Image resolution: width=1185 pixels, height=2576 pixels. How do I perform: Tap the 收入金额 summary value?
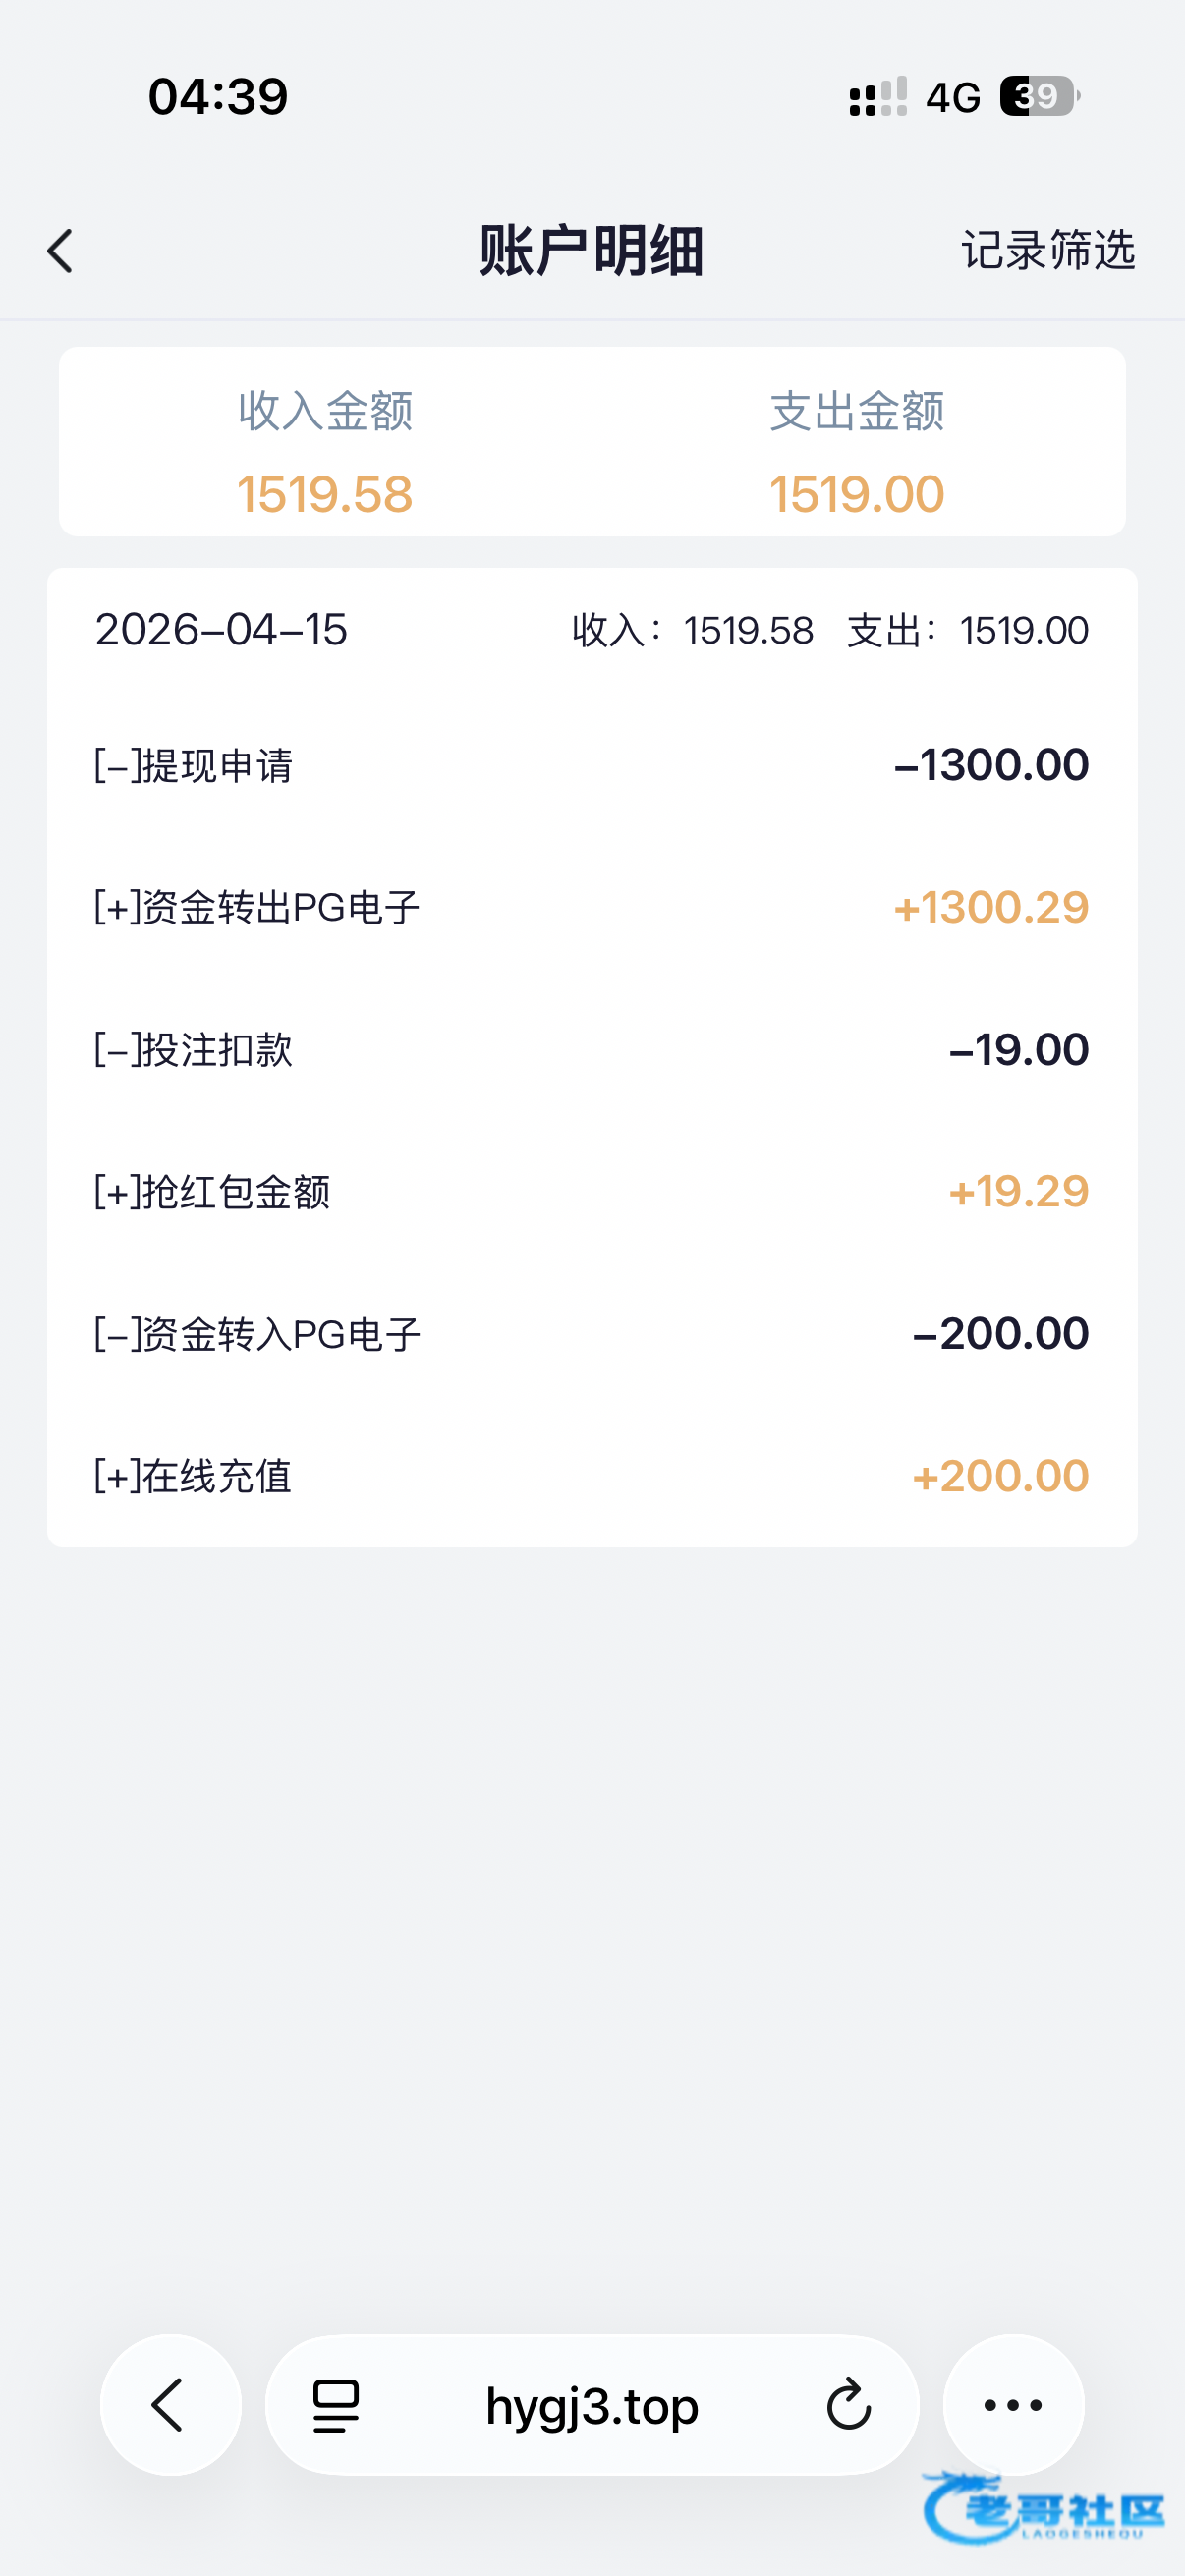[x=325, y=494]
